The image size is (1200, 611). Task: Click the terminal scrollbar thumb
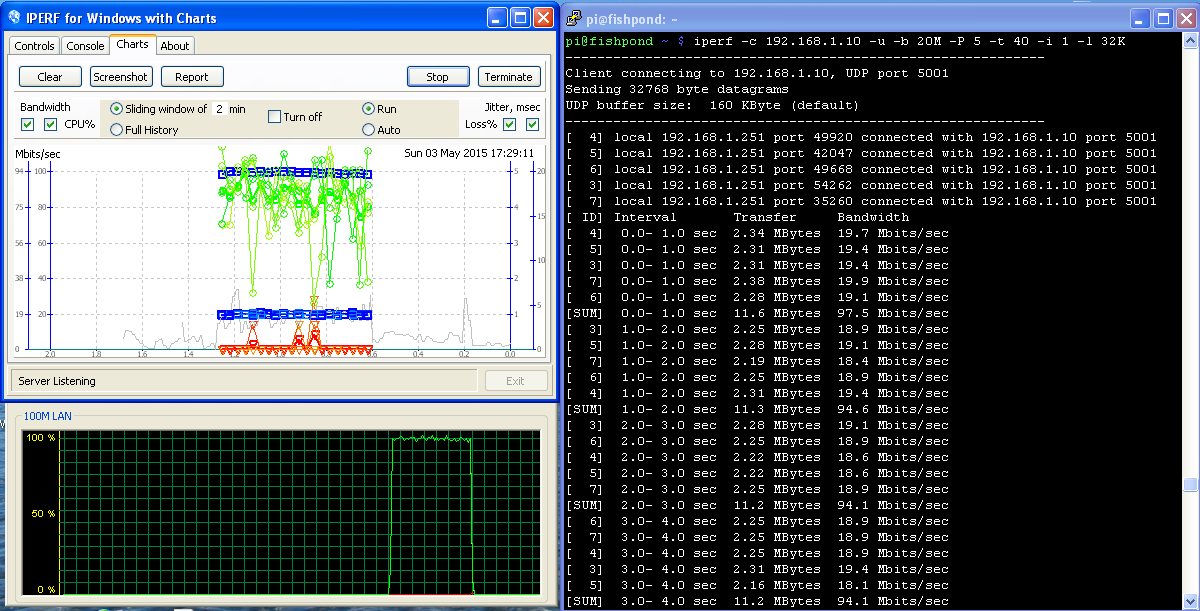pos(1190,486)
